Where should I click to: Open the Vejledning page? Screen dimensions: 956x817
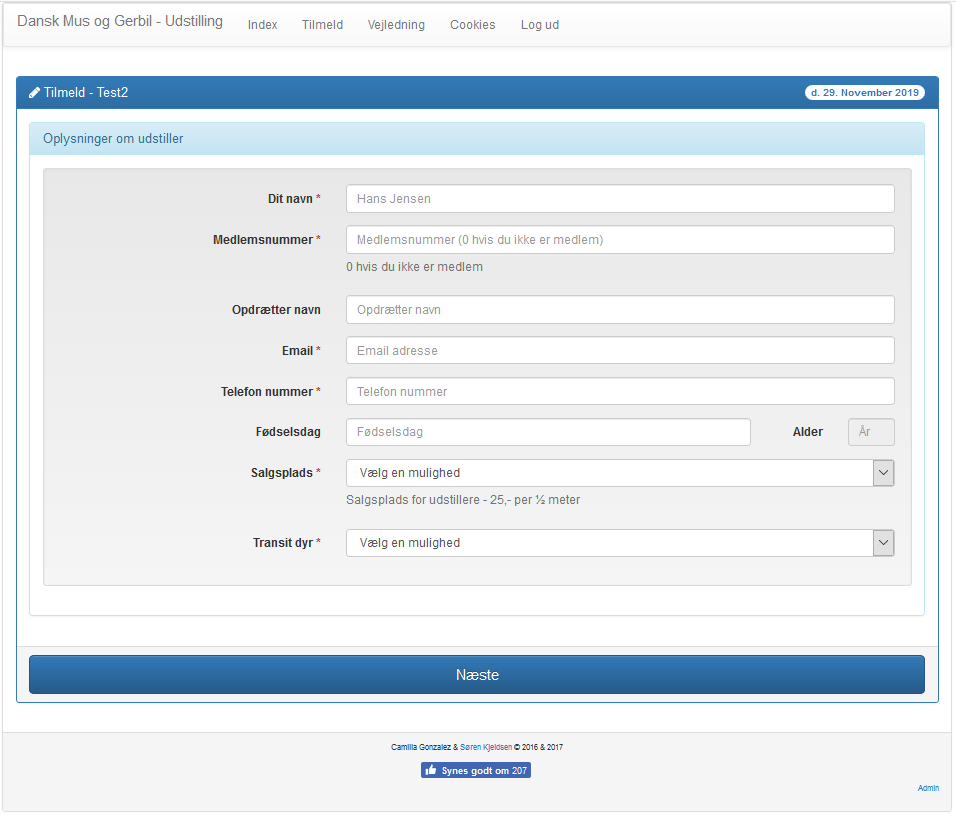coord(396,25)
